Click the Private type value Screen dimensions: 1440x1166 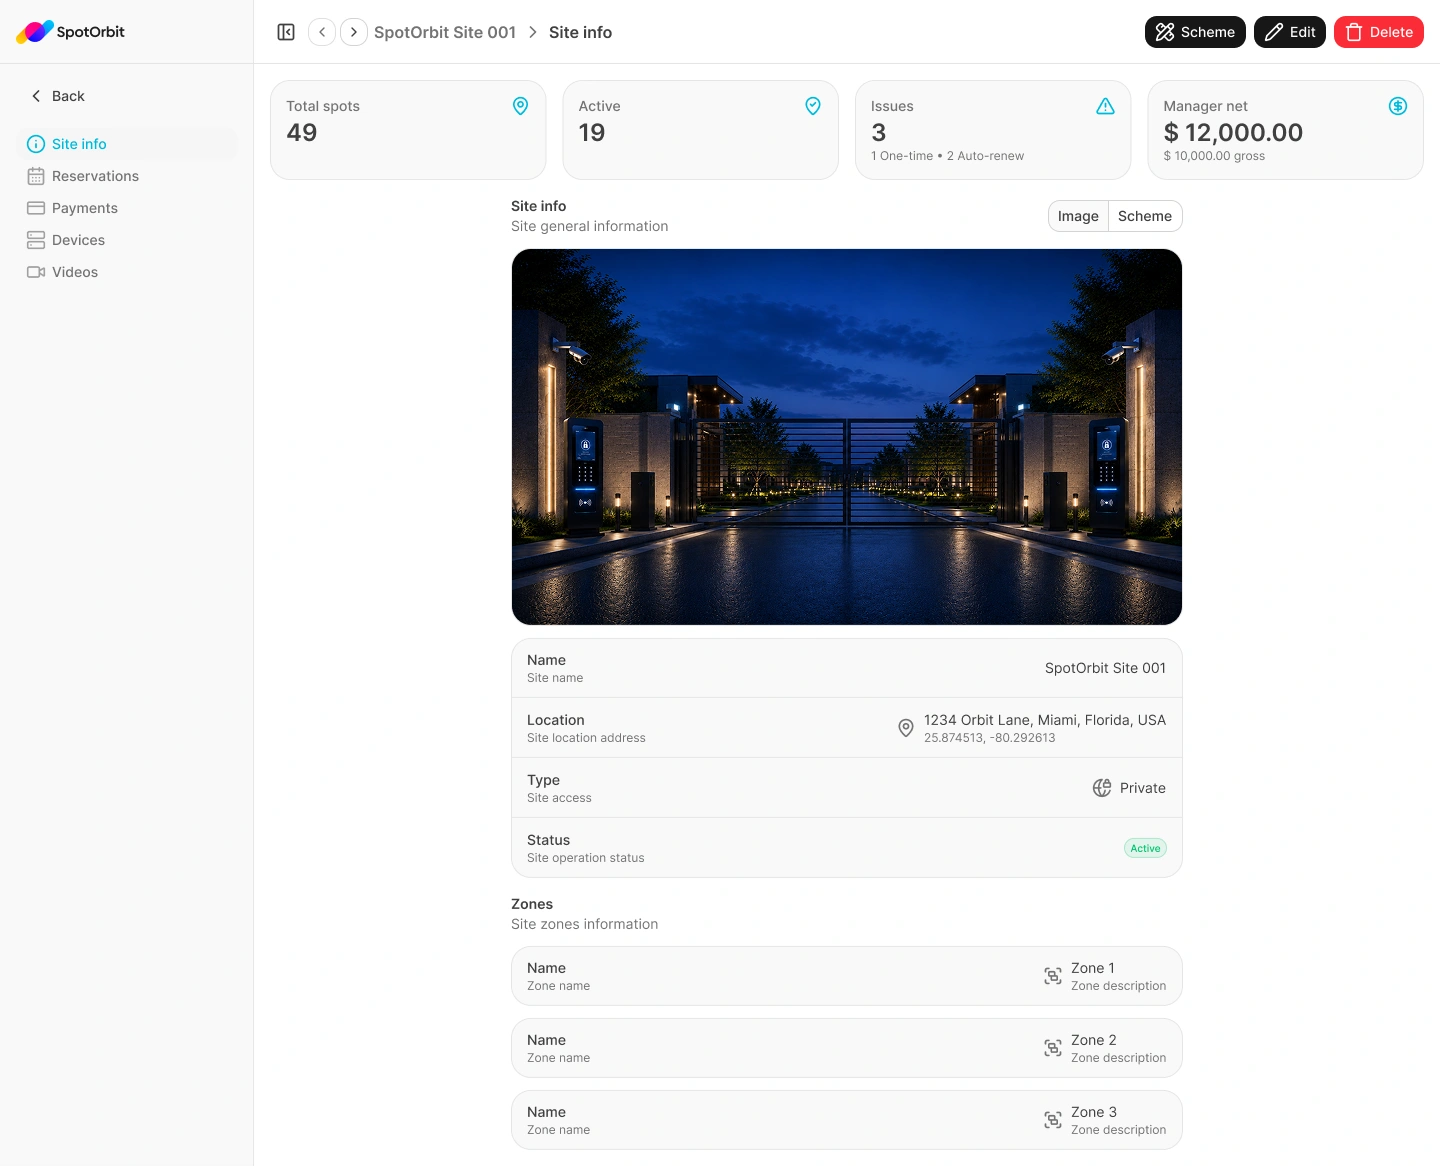(1143, 788)
